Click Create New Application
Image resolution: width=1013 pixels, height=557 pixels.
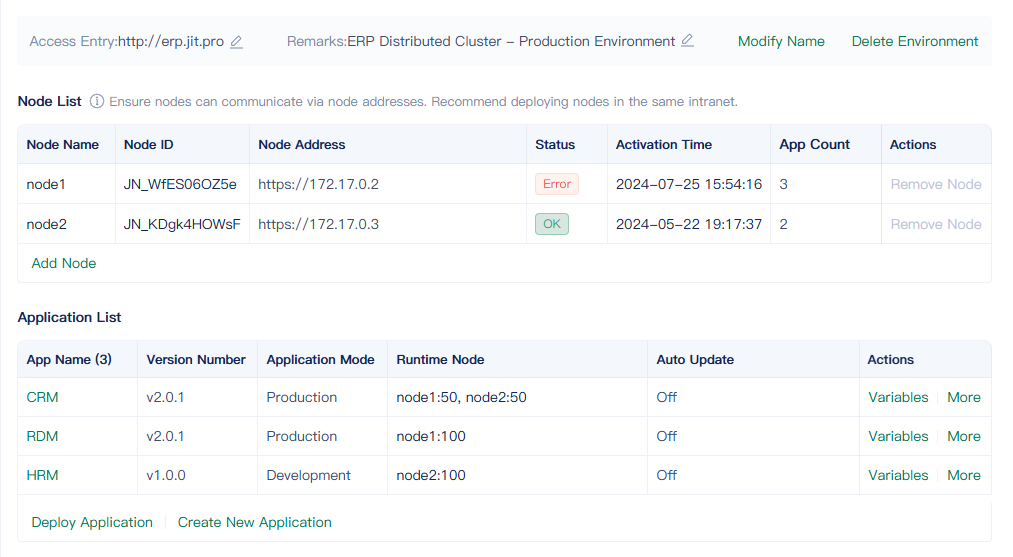[x=254, y=522]
